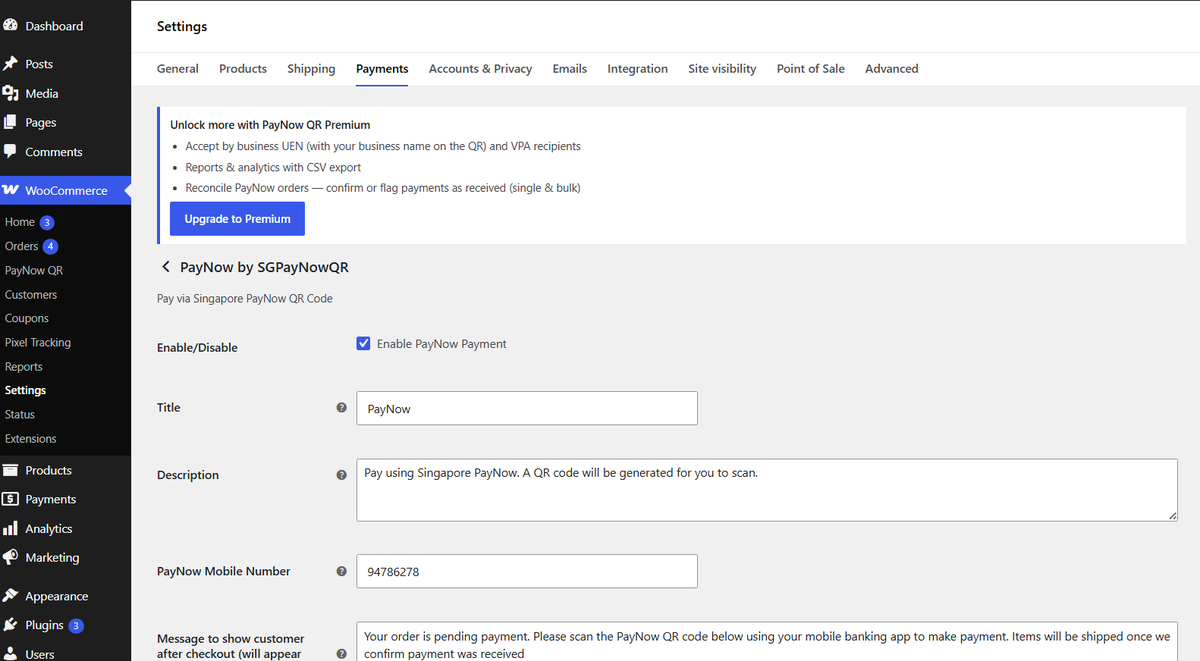This screenshot has height=661, width=1200.
Task: Select the Payments tab
Action: [382, 69]
